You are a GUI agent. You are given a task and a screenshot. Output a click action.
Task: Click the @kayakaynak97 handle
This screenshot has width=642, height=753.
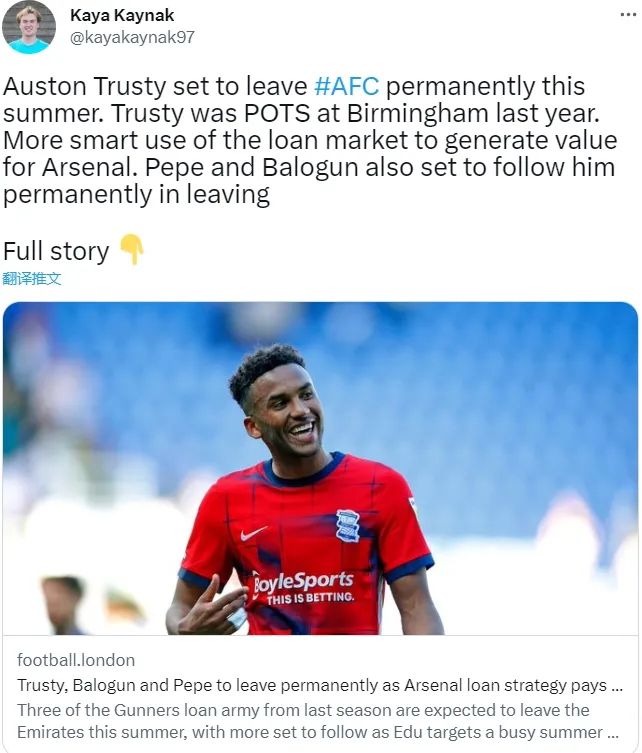coord(132,38)
